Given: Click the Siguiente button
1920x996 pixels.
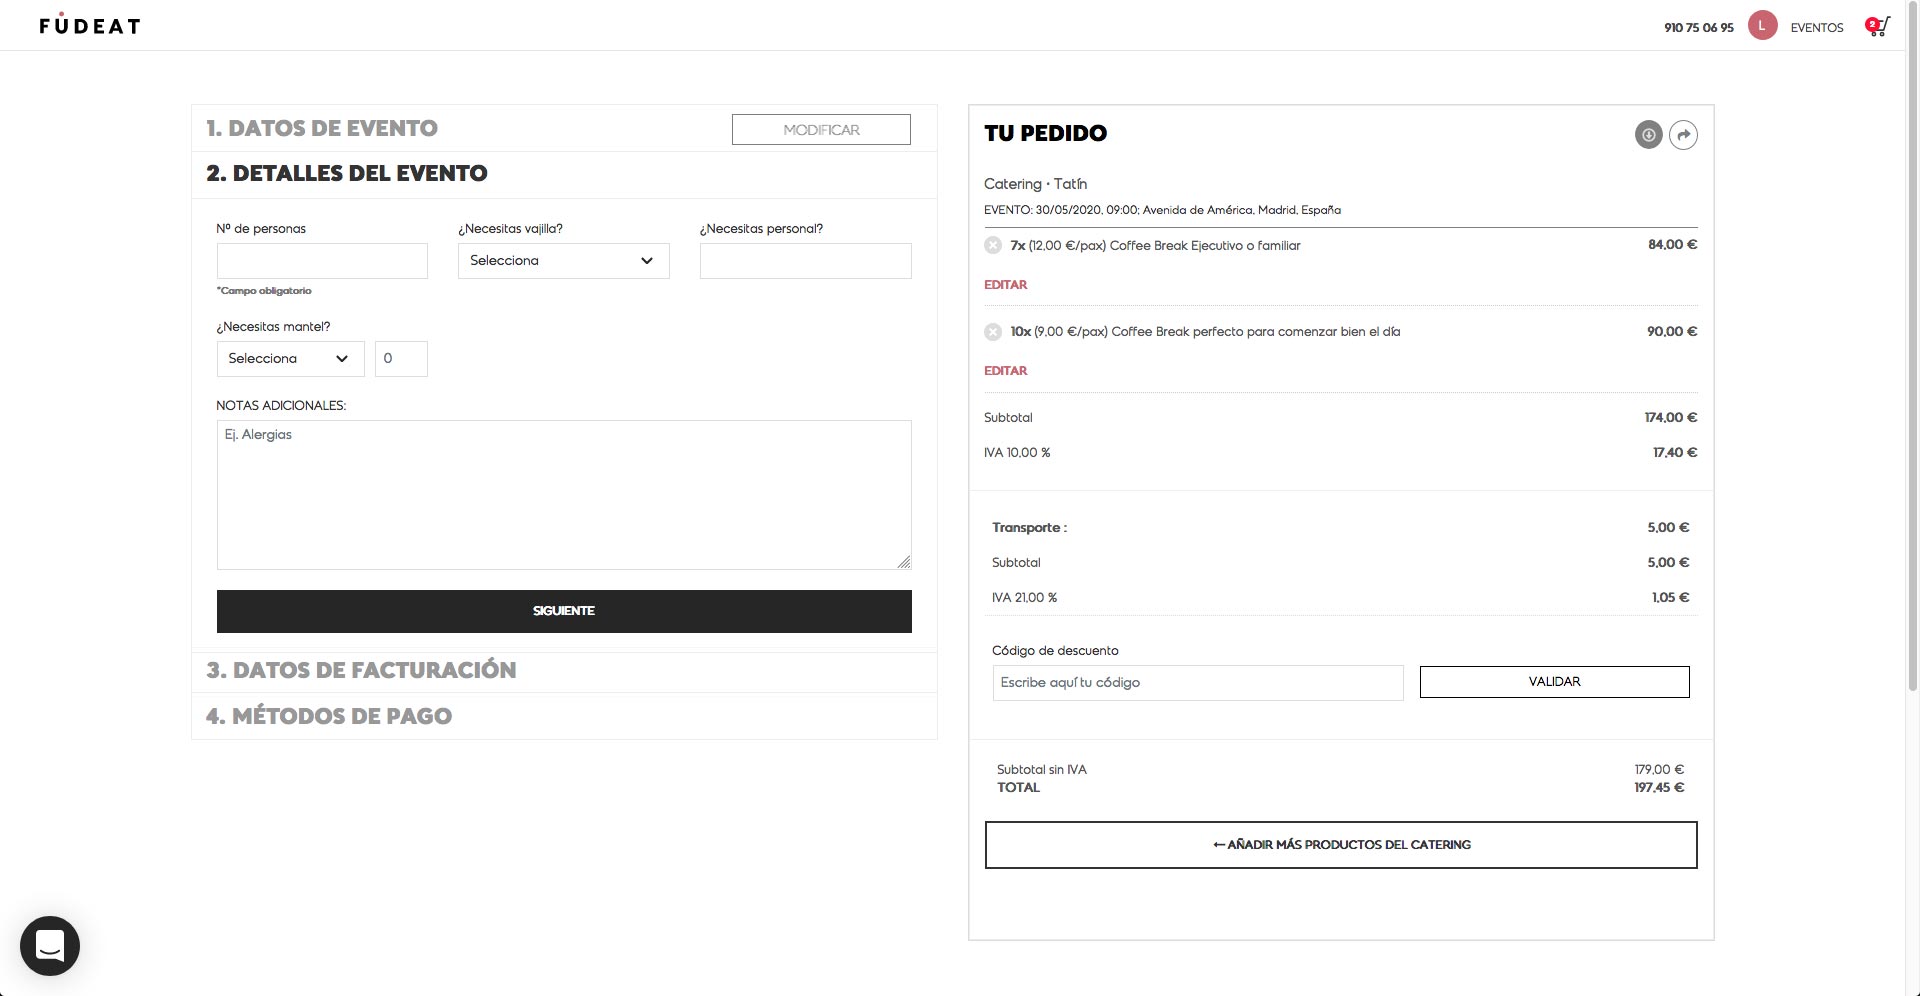Looking at the screenshot, I should pyautogui.click(x=564, y=611).
